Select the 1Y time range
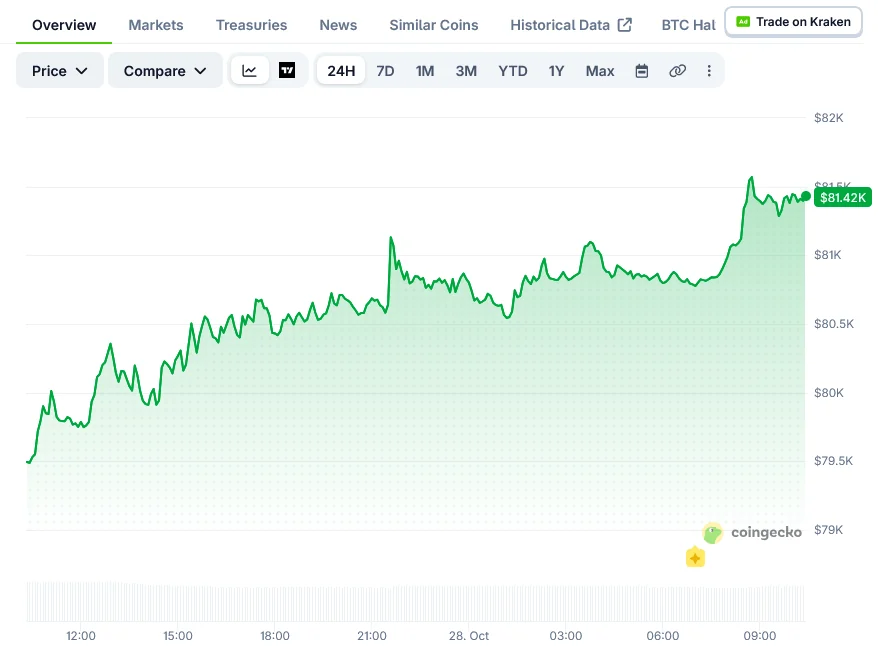Screen dimensions: 878x647 click(556, 71)
